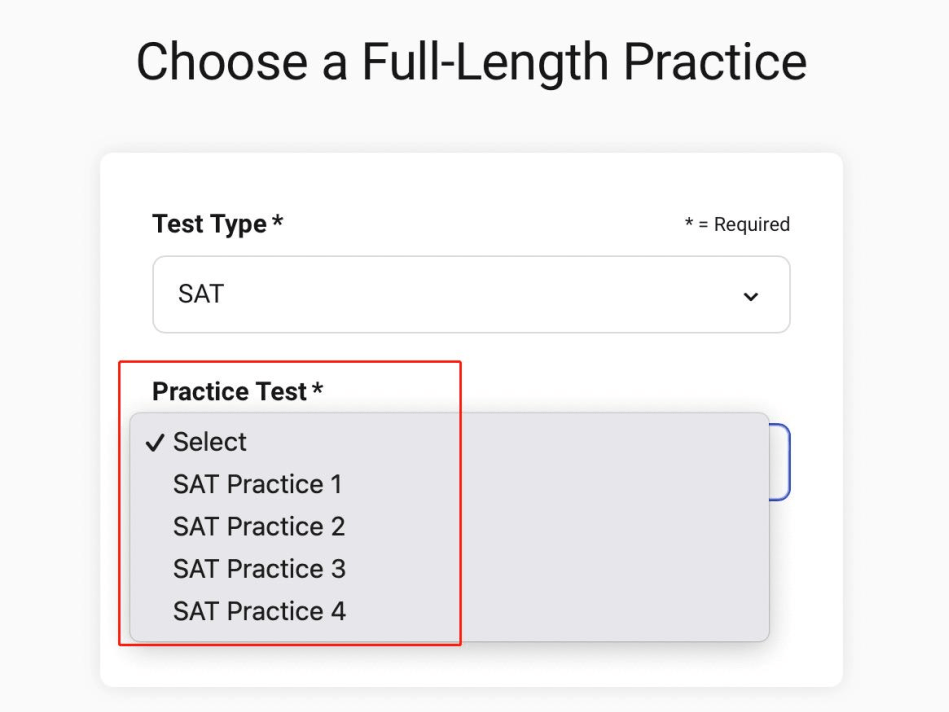Keep the default Select placeholder option
Screen dimensions: 949x712
[210, 442]
